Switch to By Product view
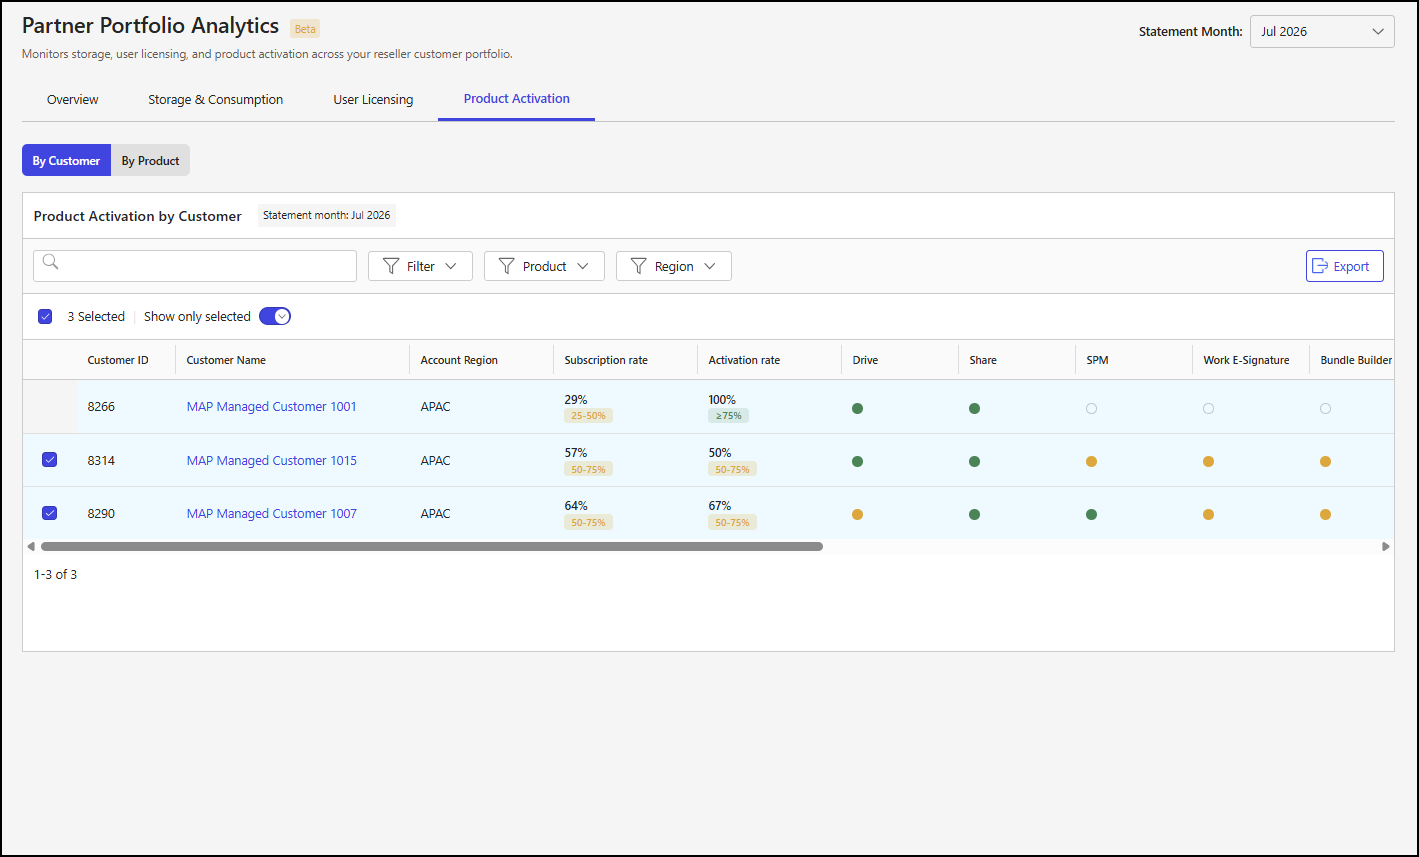The width and height of the screenshot is (1419, 857). click(150, 160)
